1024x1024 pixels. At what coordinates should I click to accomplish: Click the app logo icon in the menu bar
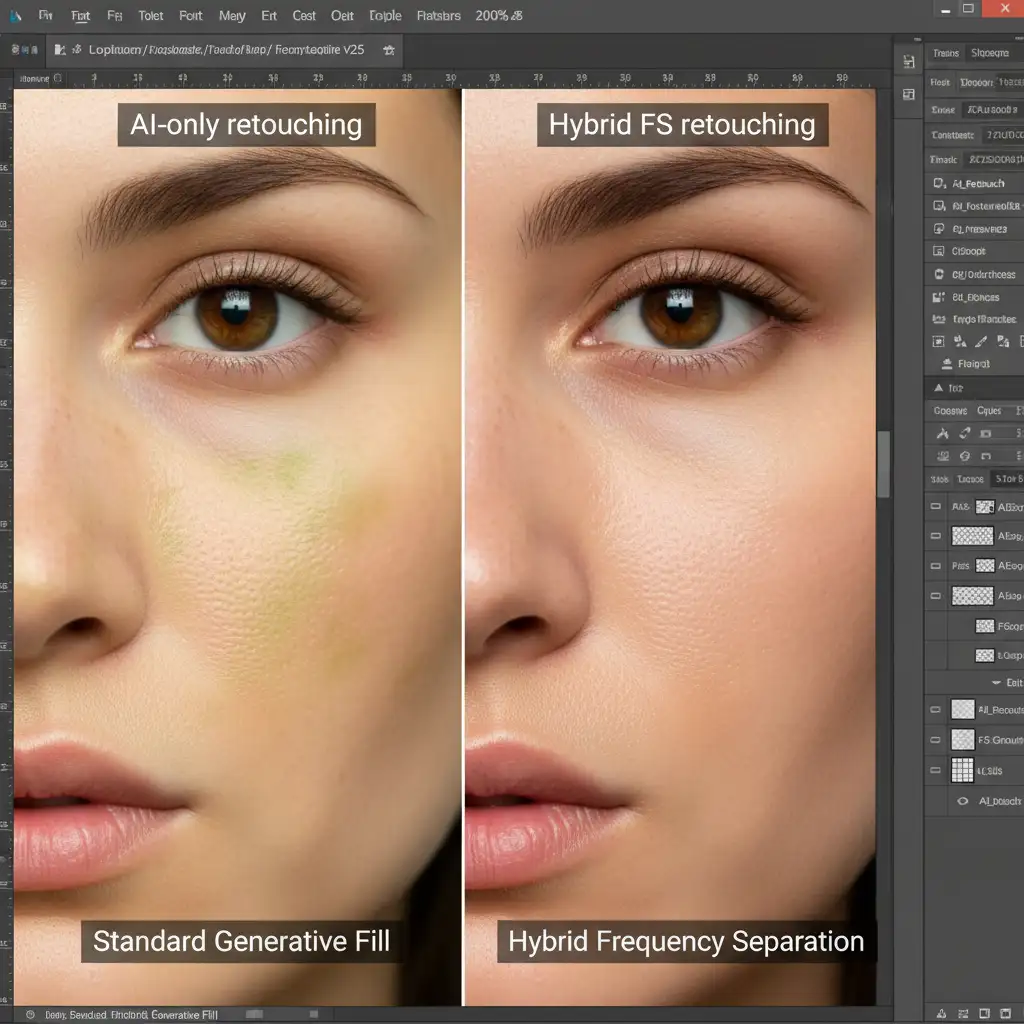pos(15,16)
